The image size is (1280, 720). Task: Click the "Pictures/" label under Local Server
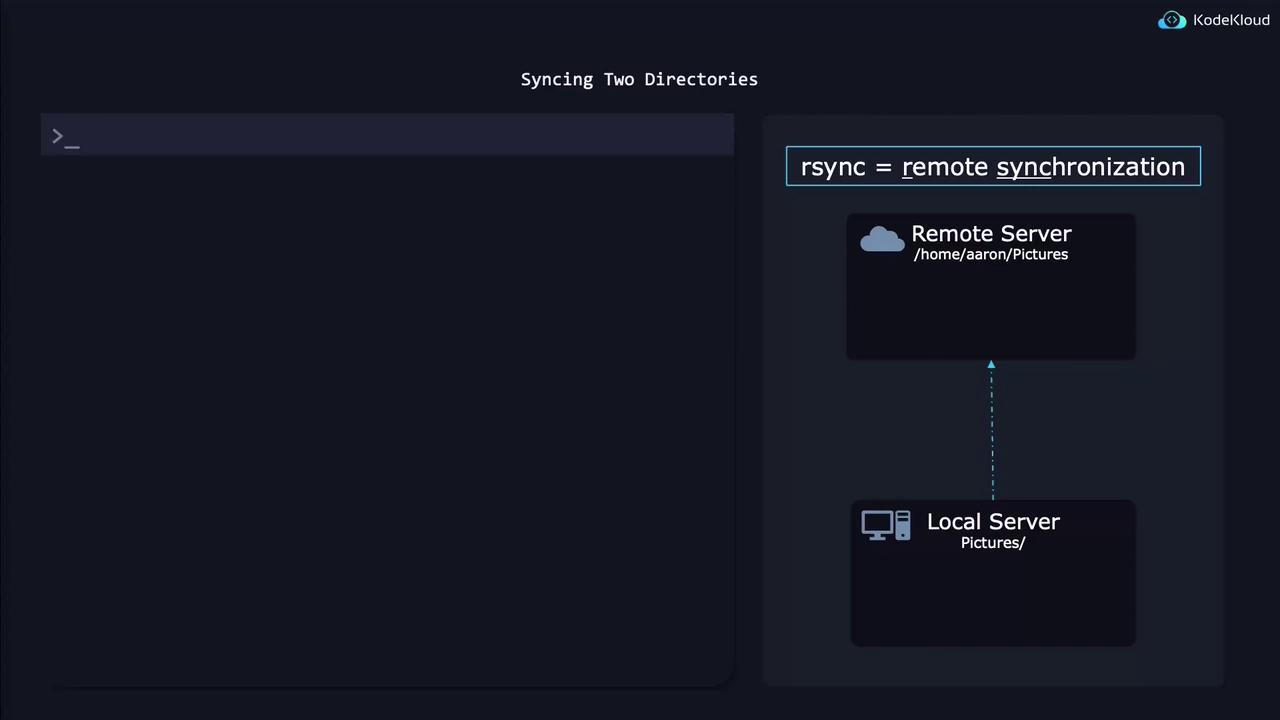click(x=993, y=543)
